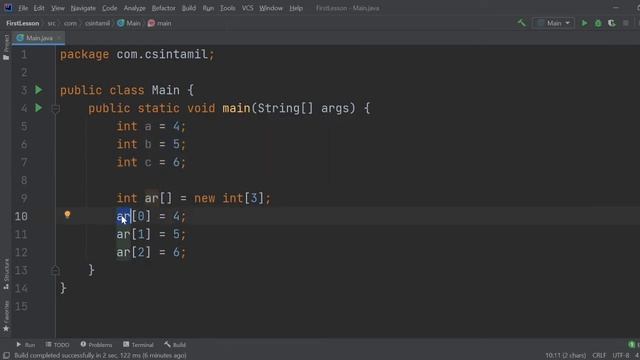
Task: Click line number 9 in gutter
Action: point(24,198)
